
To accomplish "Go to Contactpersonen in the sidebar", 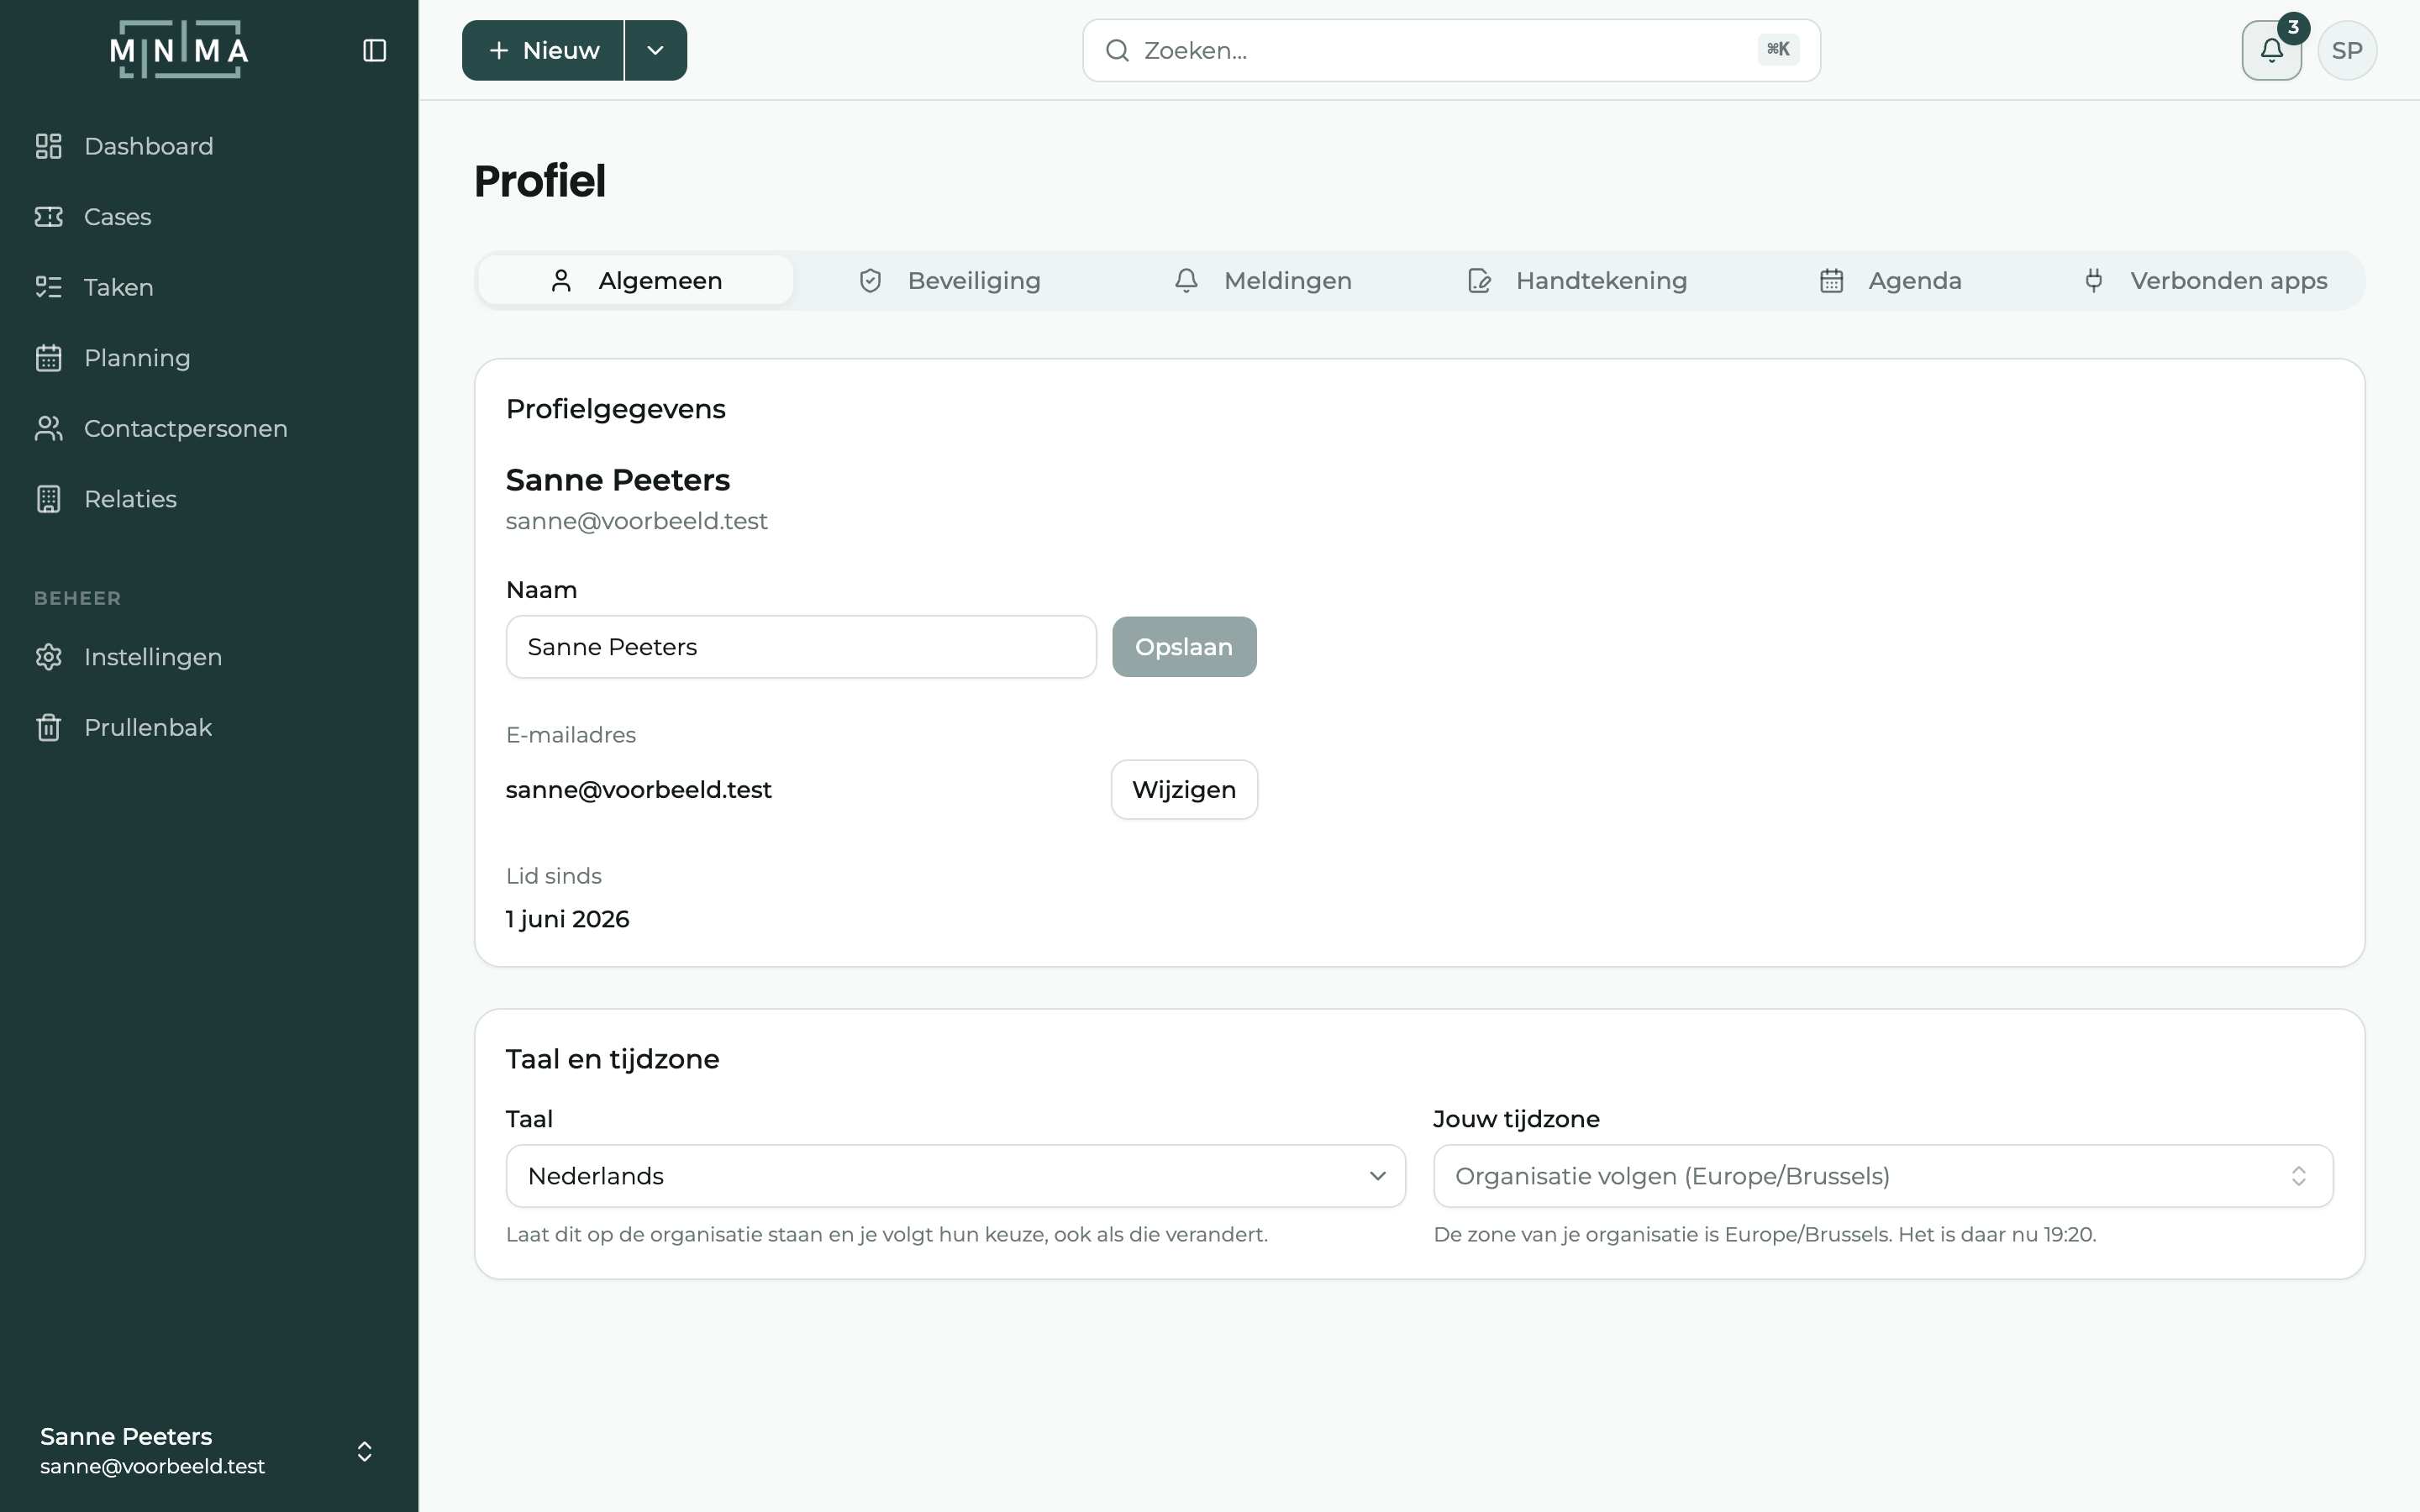I will point(209,428).
